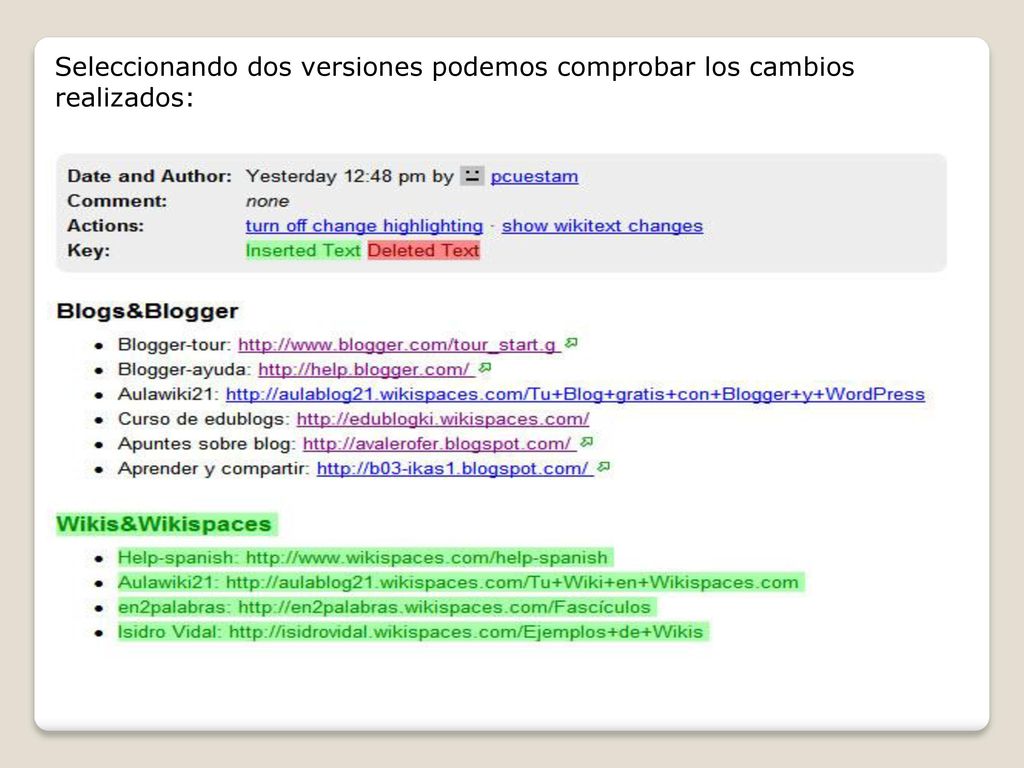Open the b03-ikas1.blogspot.com link
Screen dimensions: 1024x768
click(x=455, y=469)
